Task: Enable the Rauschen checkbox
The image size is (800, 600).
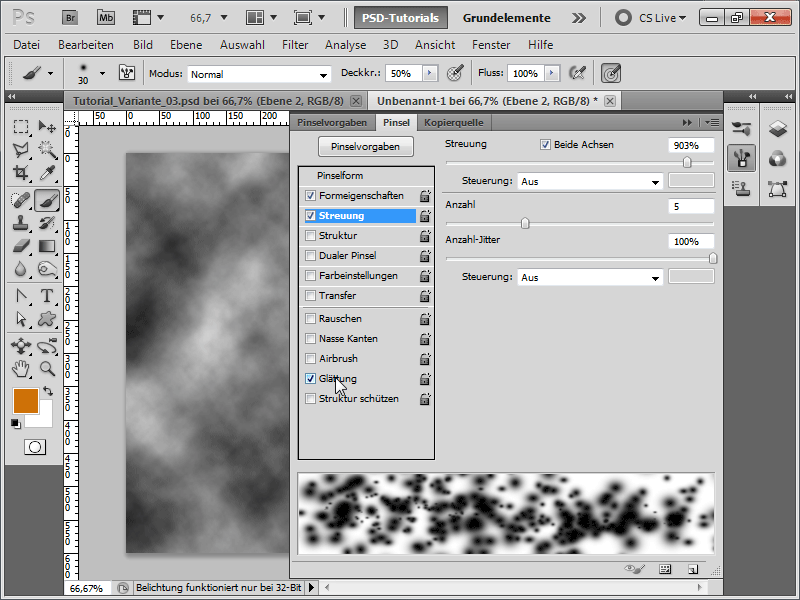Action: click(x=310, y=318)
